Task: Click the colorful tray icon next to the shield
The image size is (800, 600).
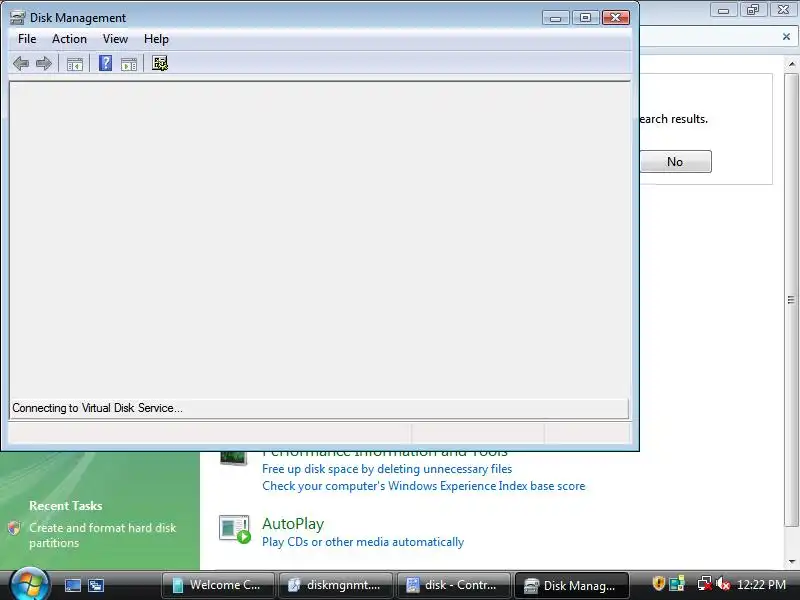Action: click(677, 583)
